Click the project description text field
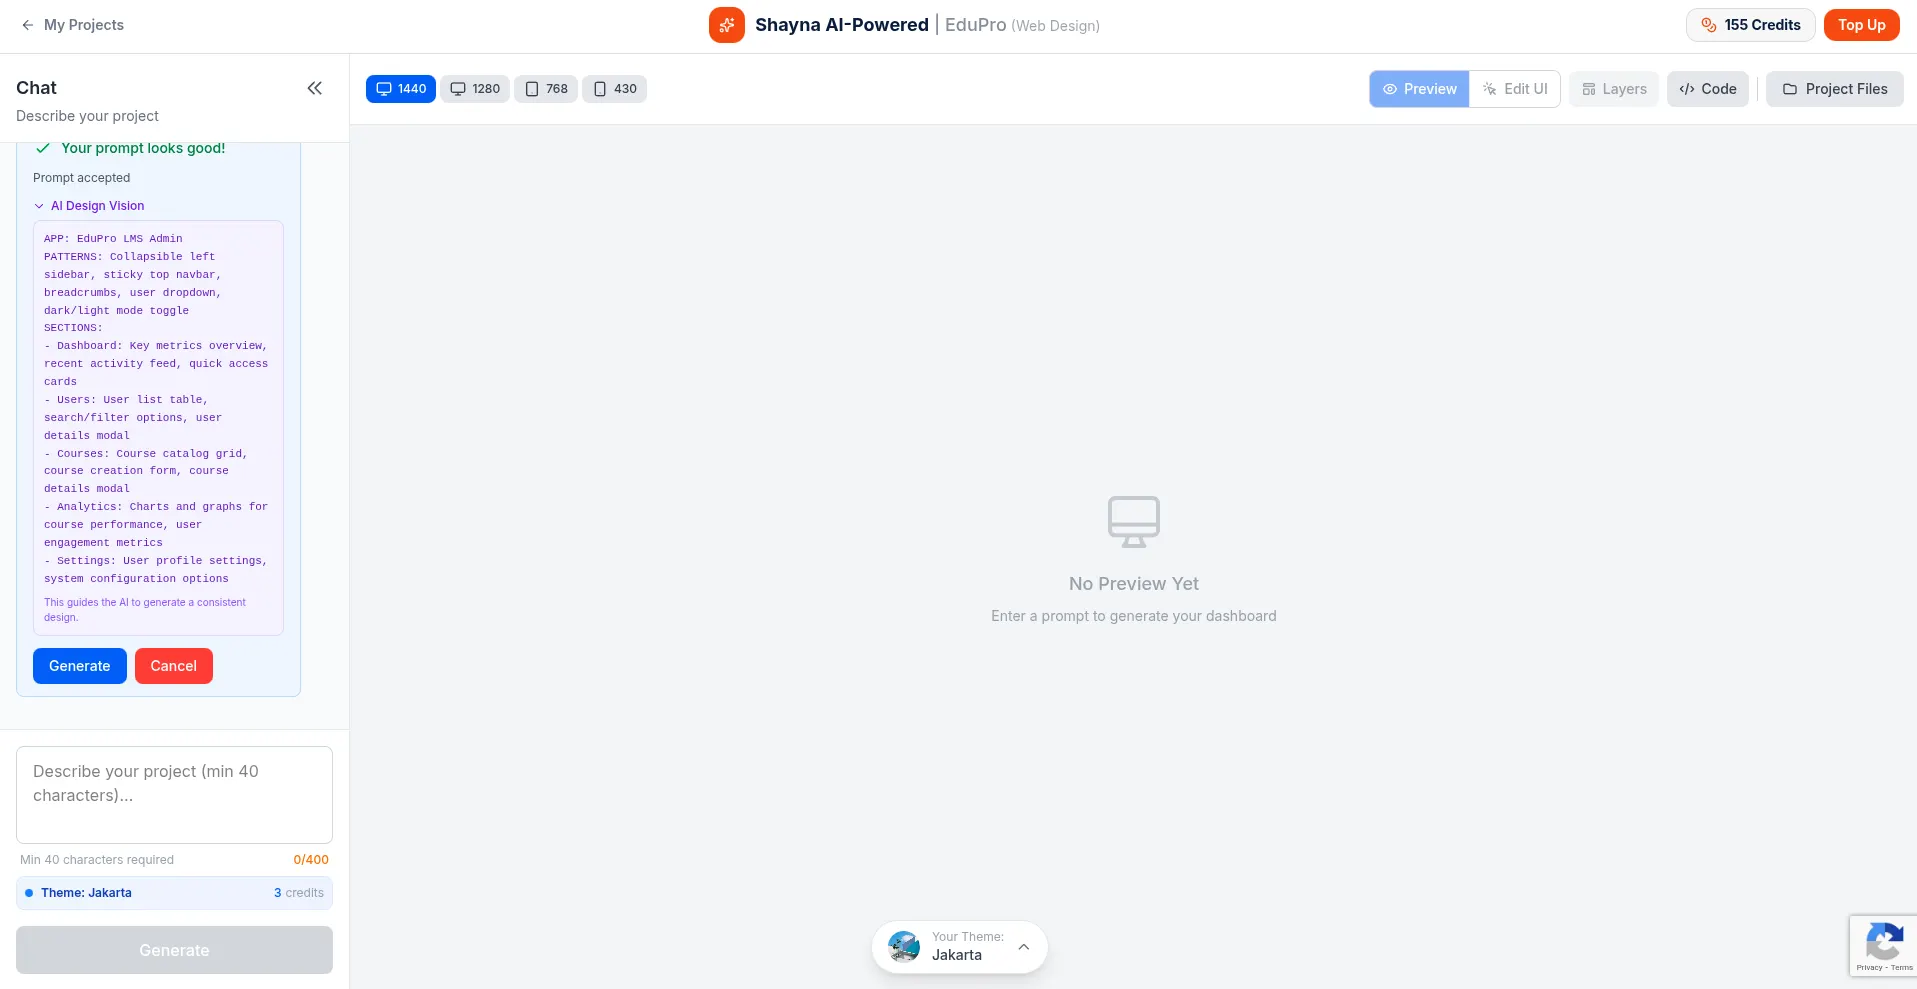Viewport: 1917px width, 989px height. point(174,794)
